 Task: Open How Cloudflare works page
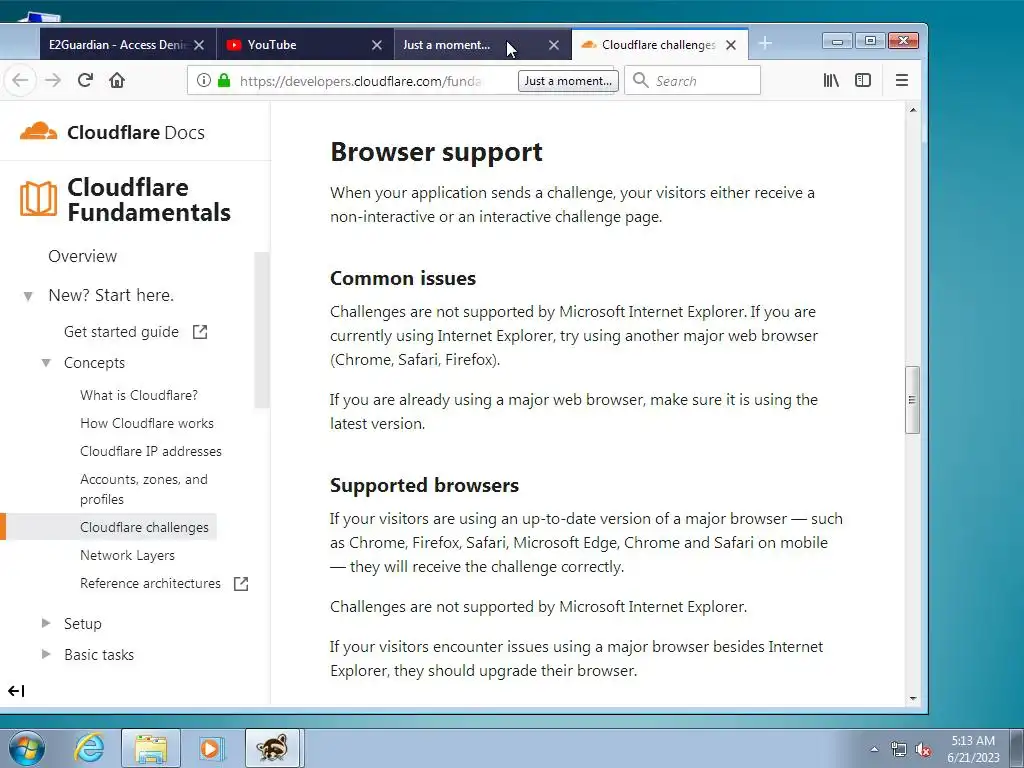[147, 423]
